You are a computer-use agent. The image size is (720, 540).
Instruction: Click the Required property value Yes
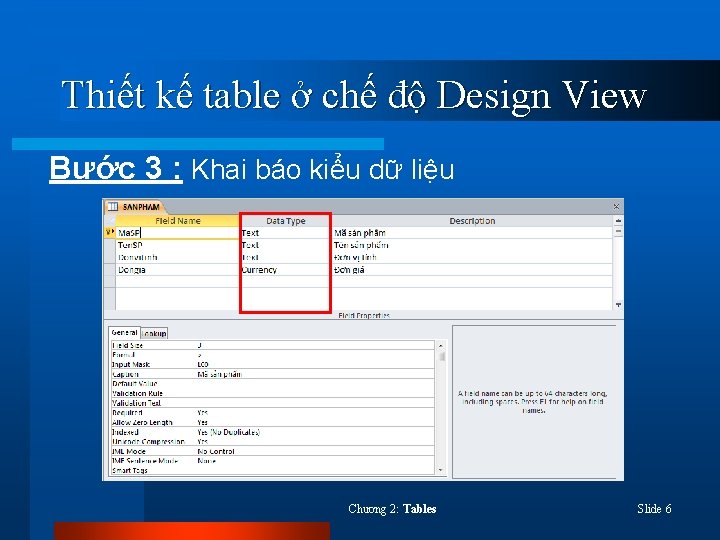[x=315, y=413]
